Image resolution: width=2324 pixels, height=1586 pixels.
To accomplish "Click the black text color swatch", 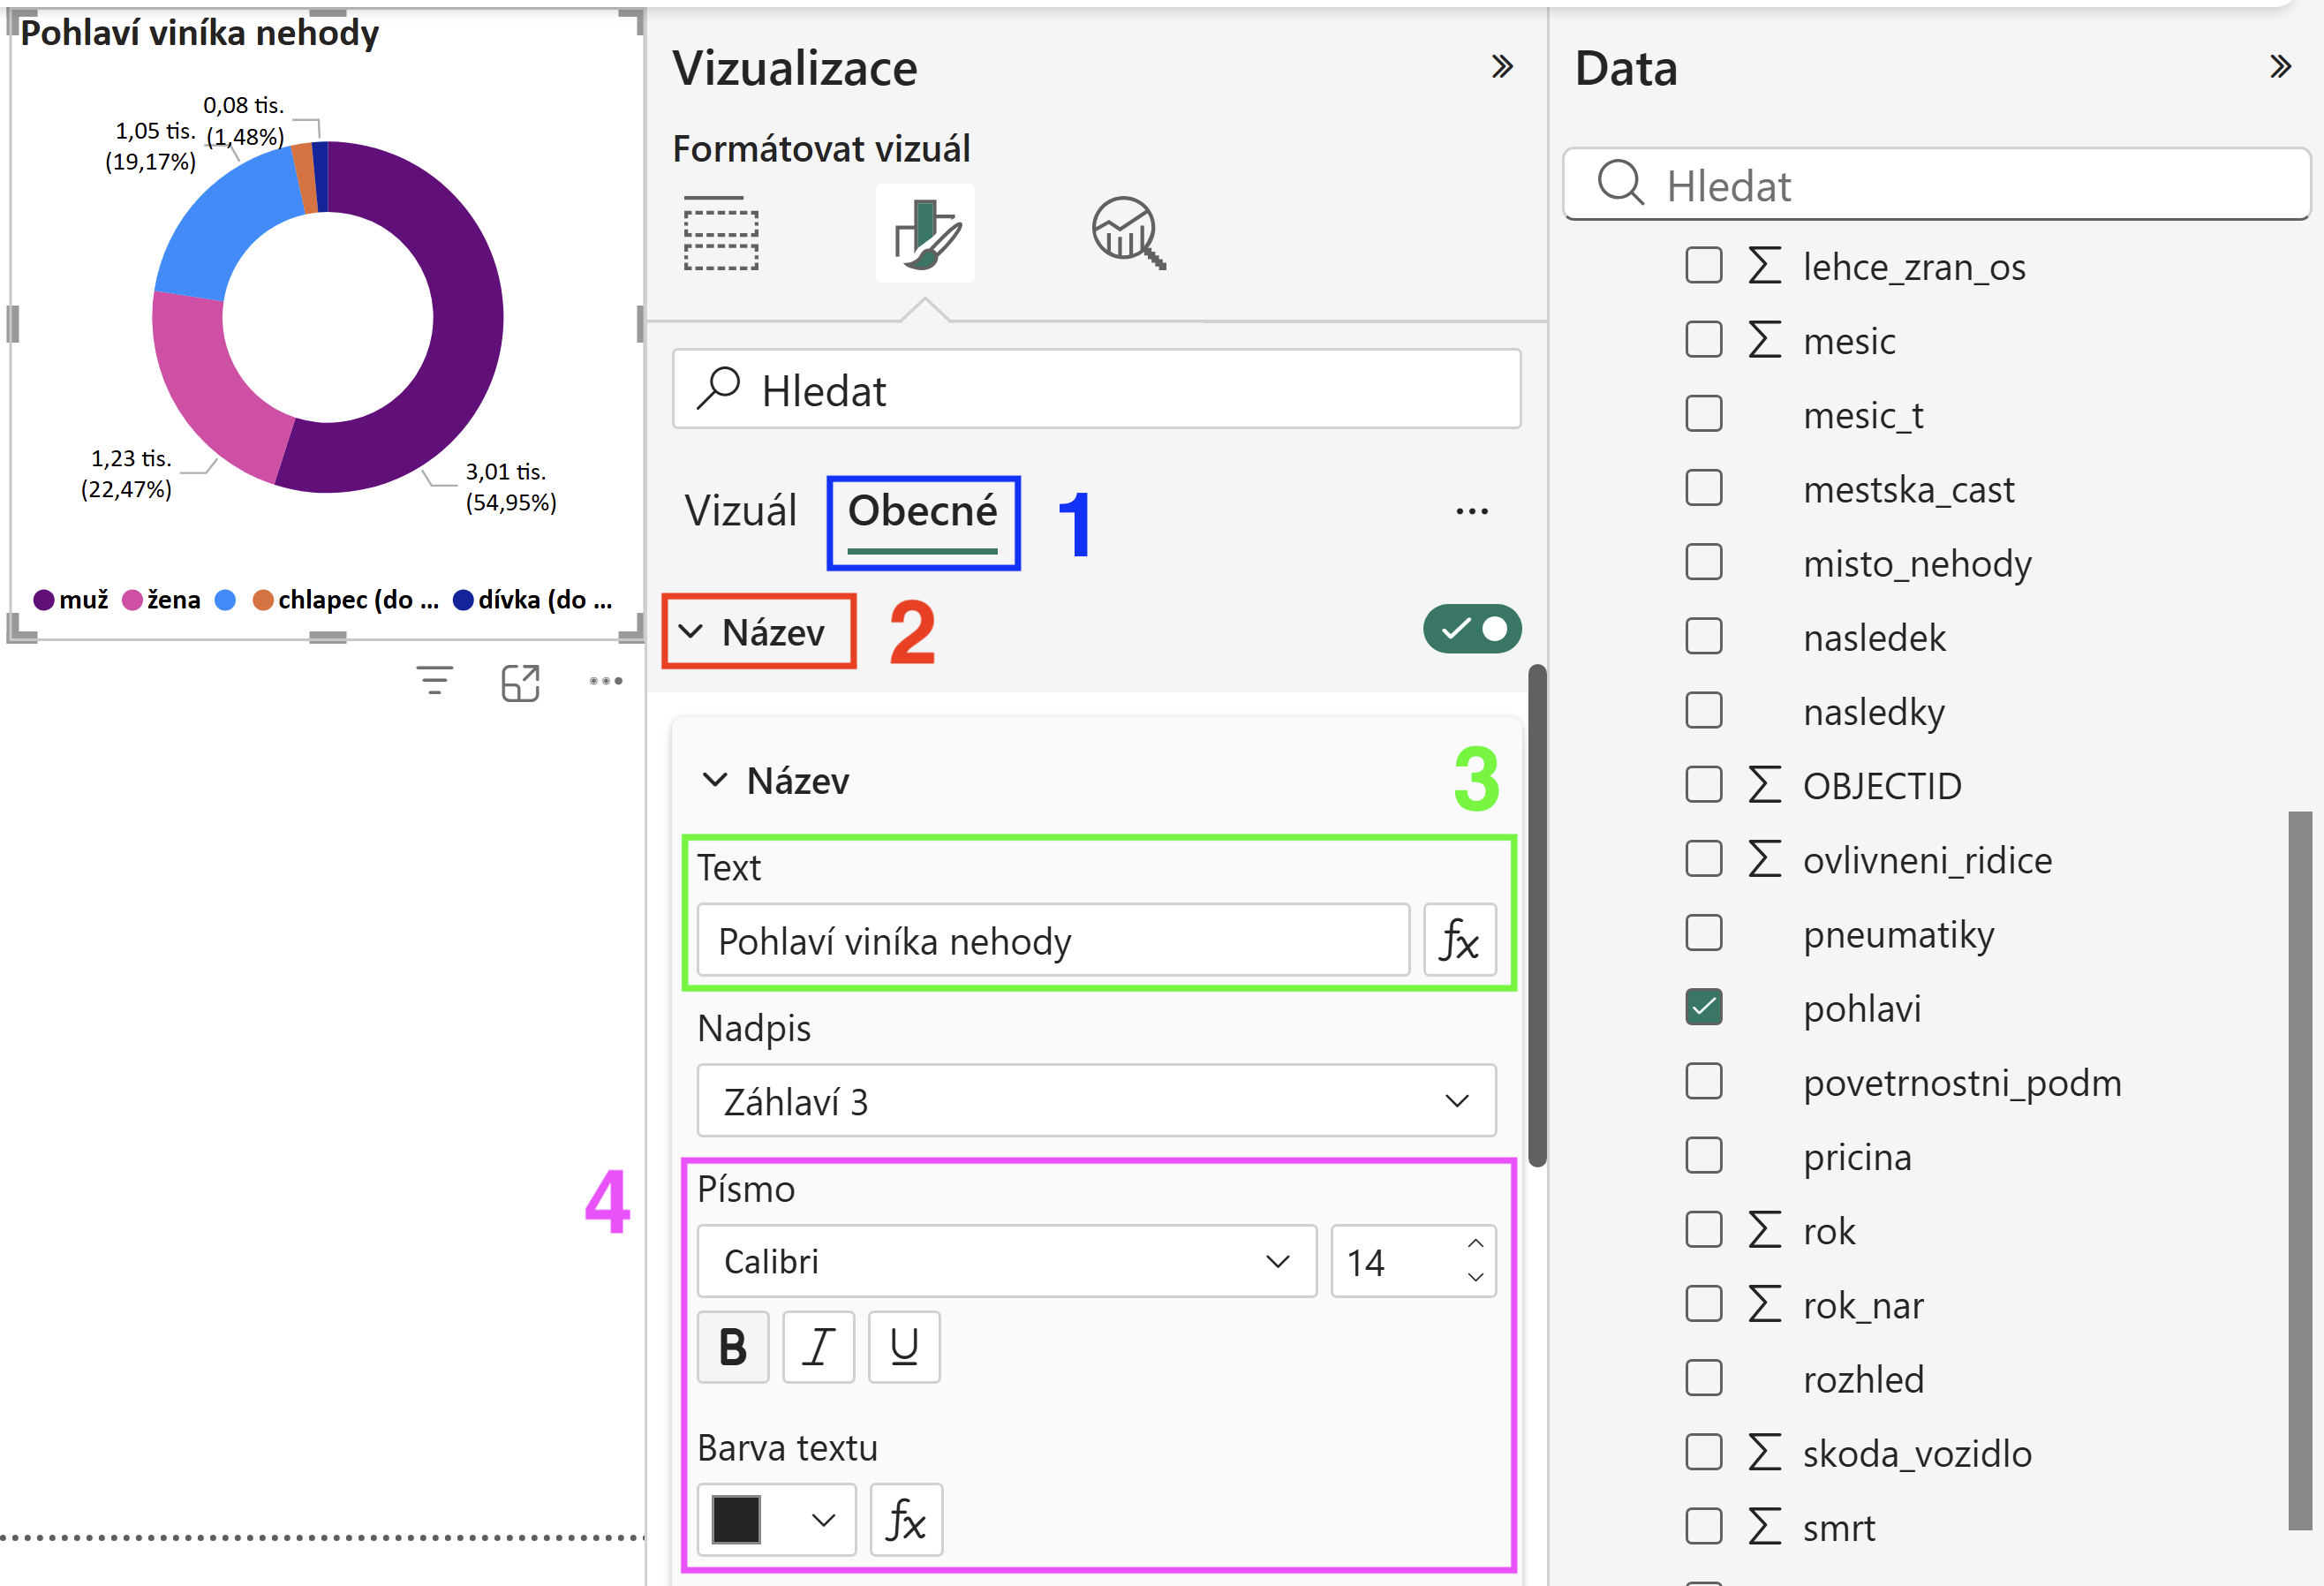I will tap(736, 1520).
